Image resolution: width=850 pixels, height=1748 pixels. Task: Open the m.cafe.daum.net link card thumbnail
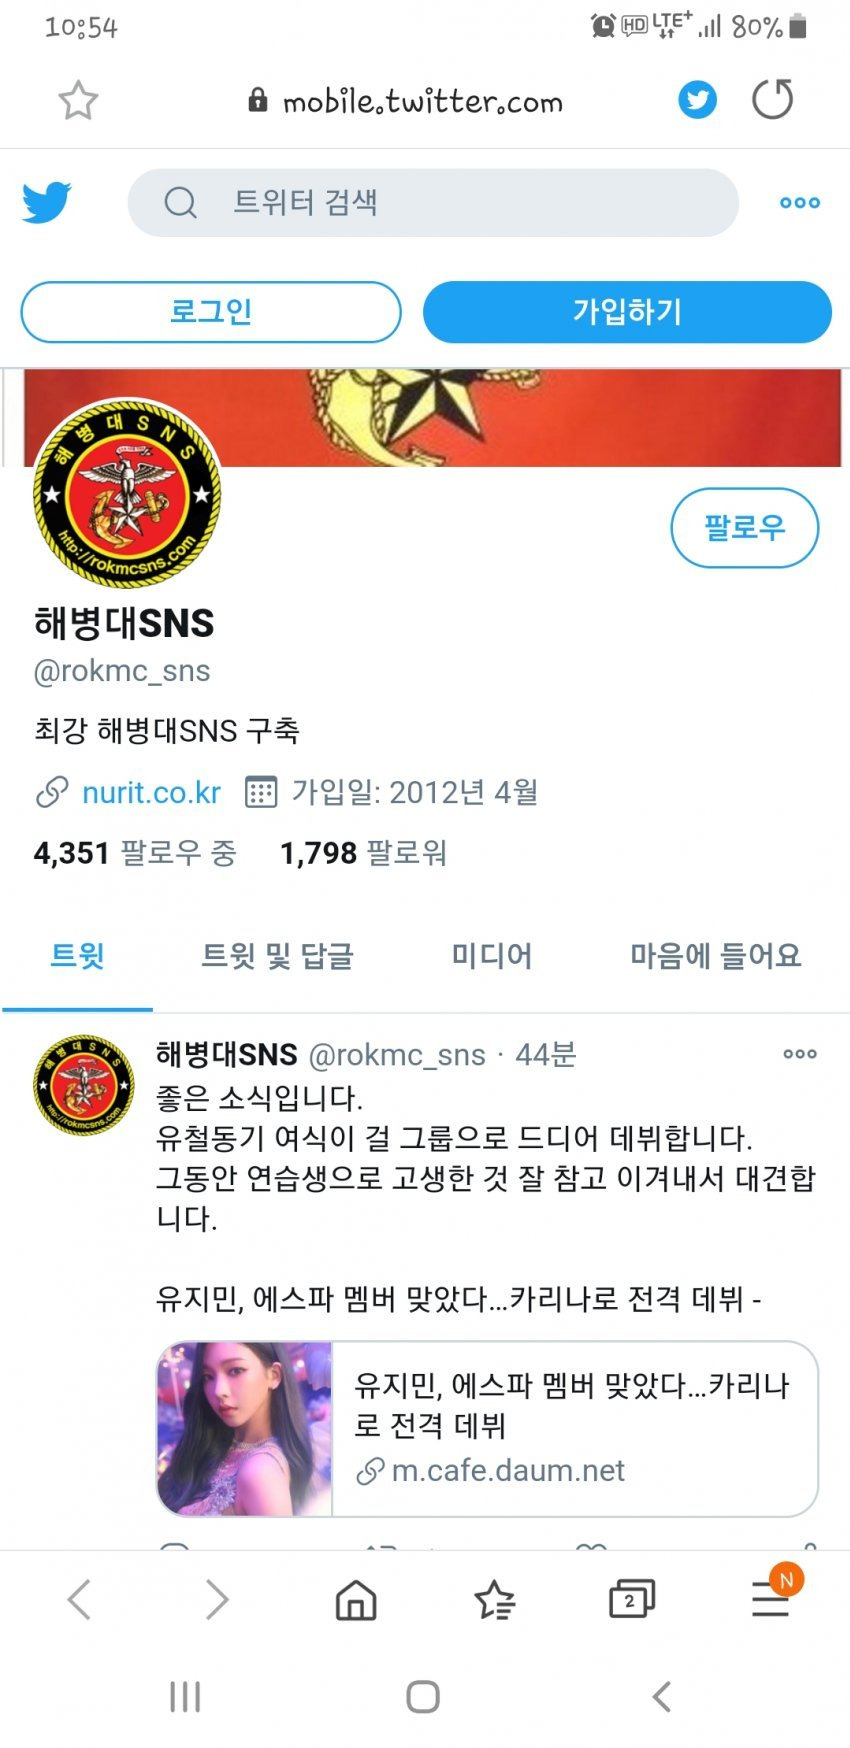(245, 1429)
